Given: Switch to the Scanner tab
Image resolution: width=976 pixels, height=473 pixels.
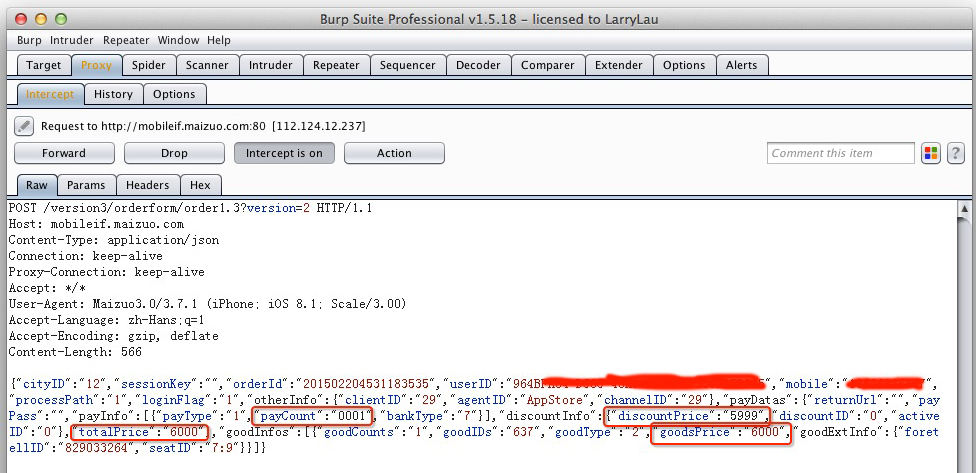Looking at the screenshot, I should (x=207, y=65).
